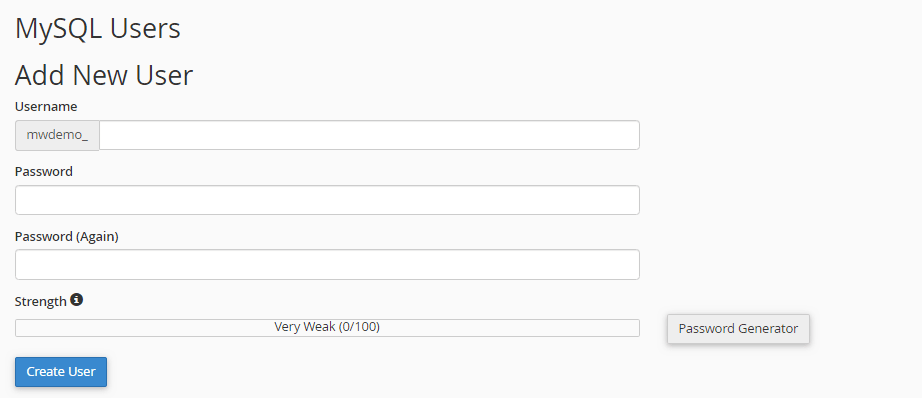Click the Strength info icon
922x416 pixels.
(76, 300)
